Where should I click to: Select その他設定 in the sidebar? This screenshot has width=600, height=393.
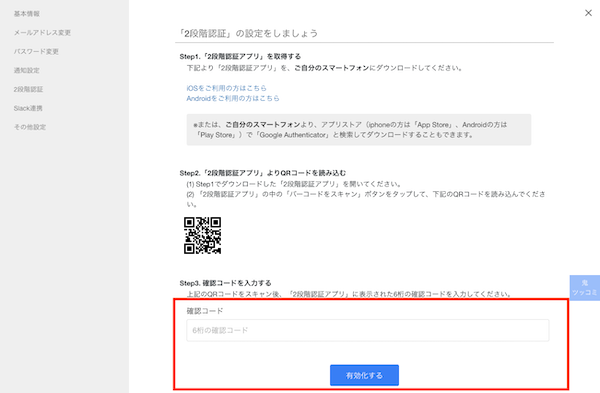point(30,127)
